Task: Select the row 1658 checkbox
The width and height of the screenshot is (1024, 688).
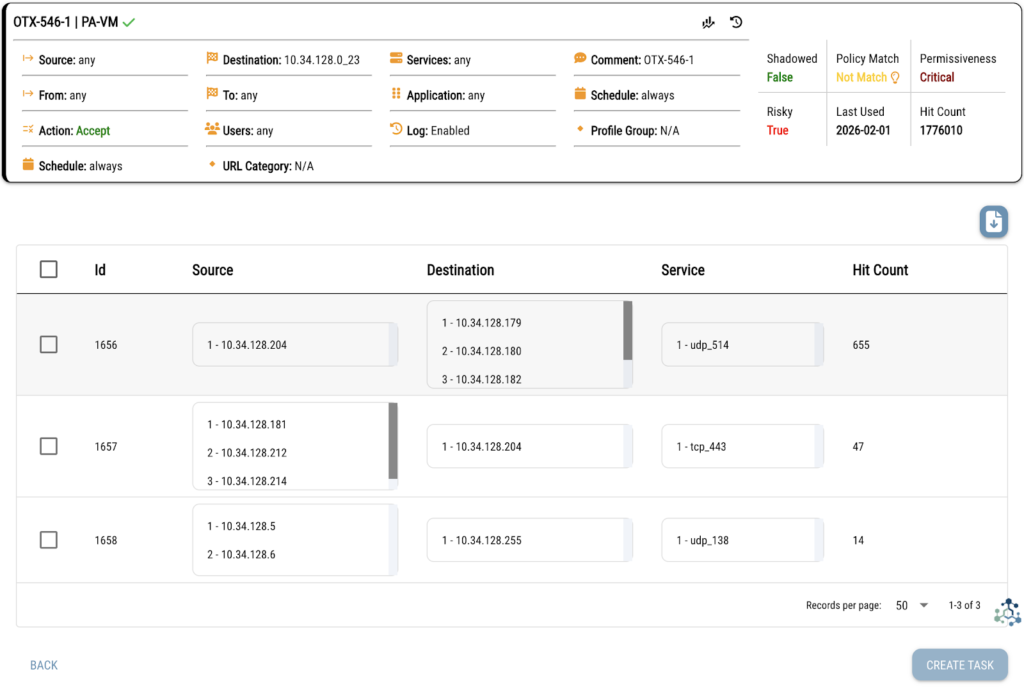Action: (48, 540)
